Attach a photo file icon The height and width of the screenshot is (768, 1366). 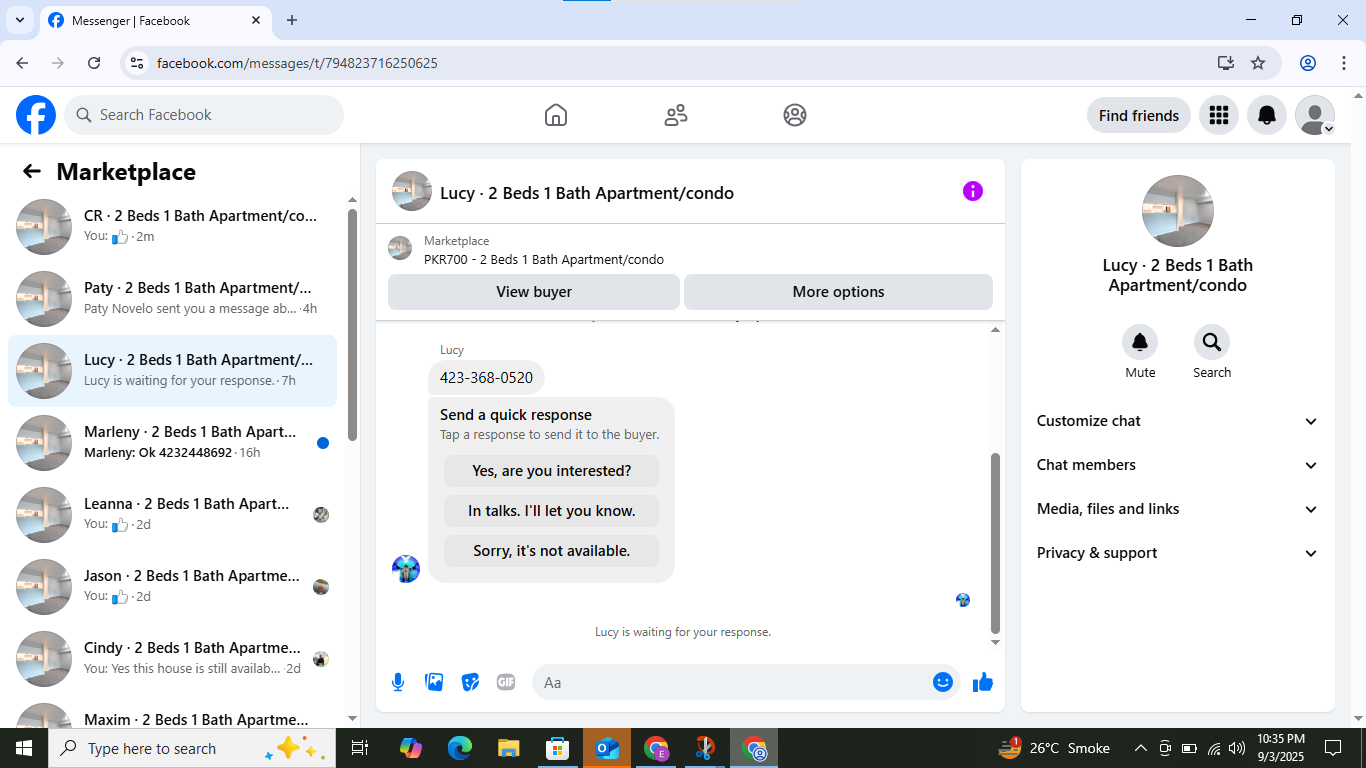click(434, 682)
